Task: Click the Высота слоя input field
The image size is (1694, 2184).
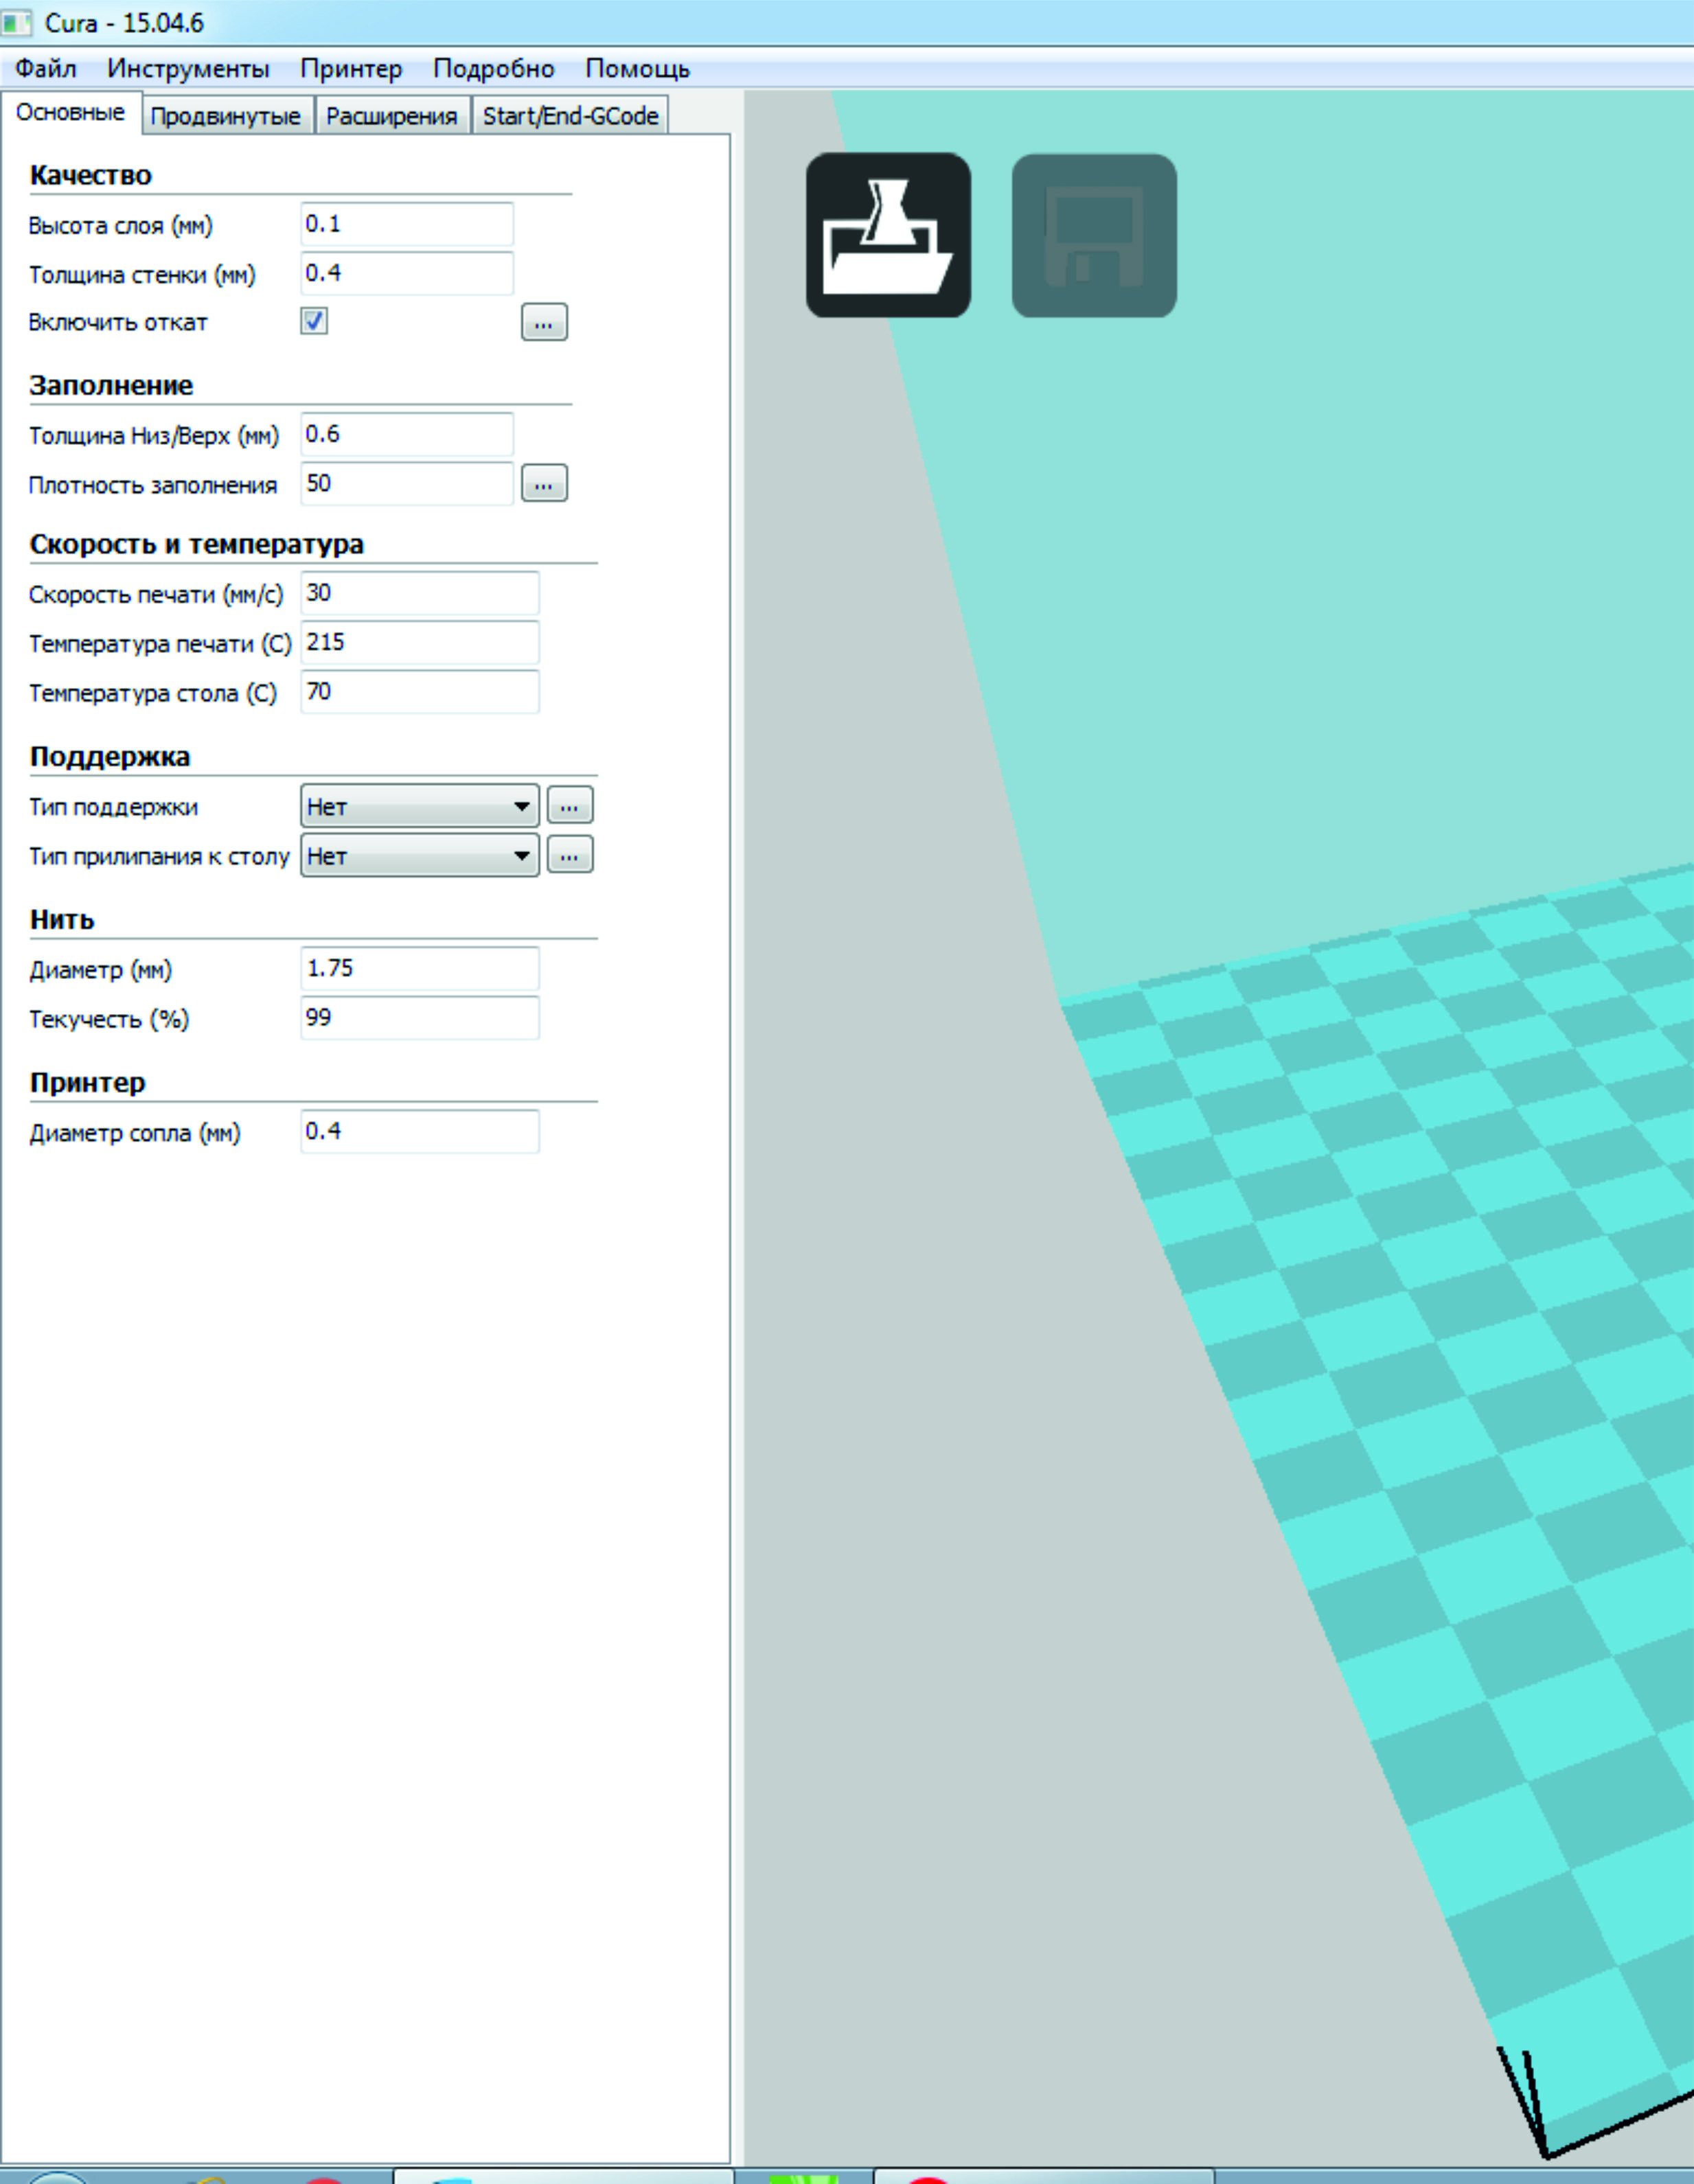Action: (407, 224)
